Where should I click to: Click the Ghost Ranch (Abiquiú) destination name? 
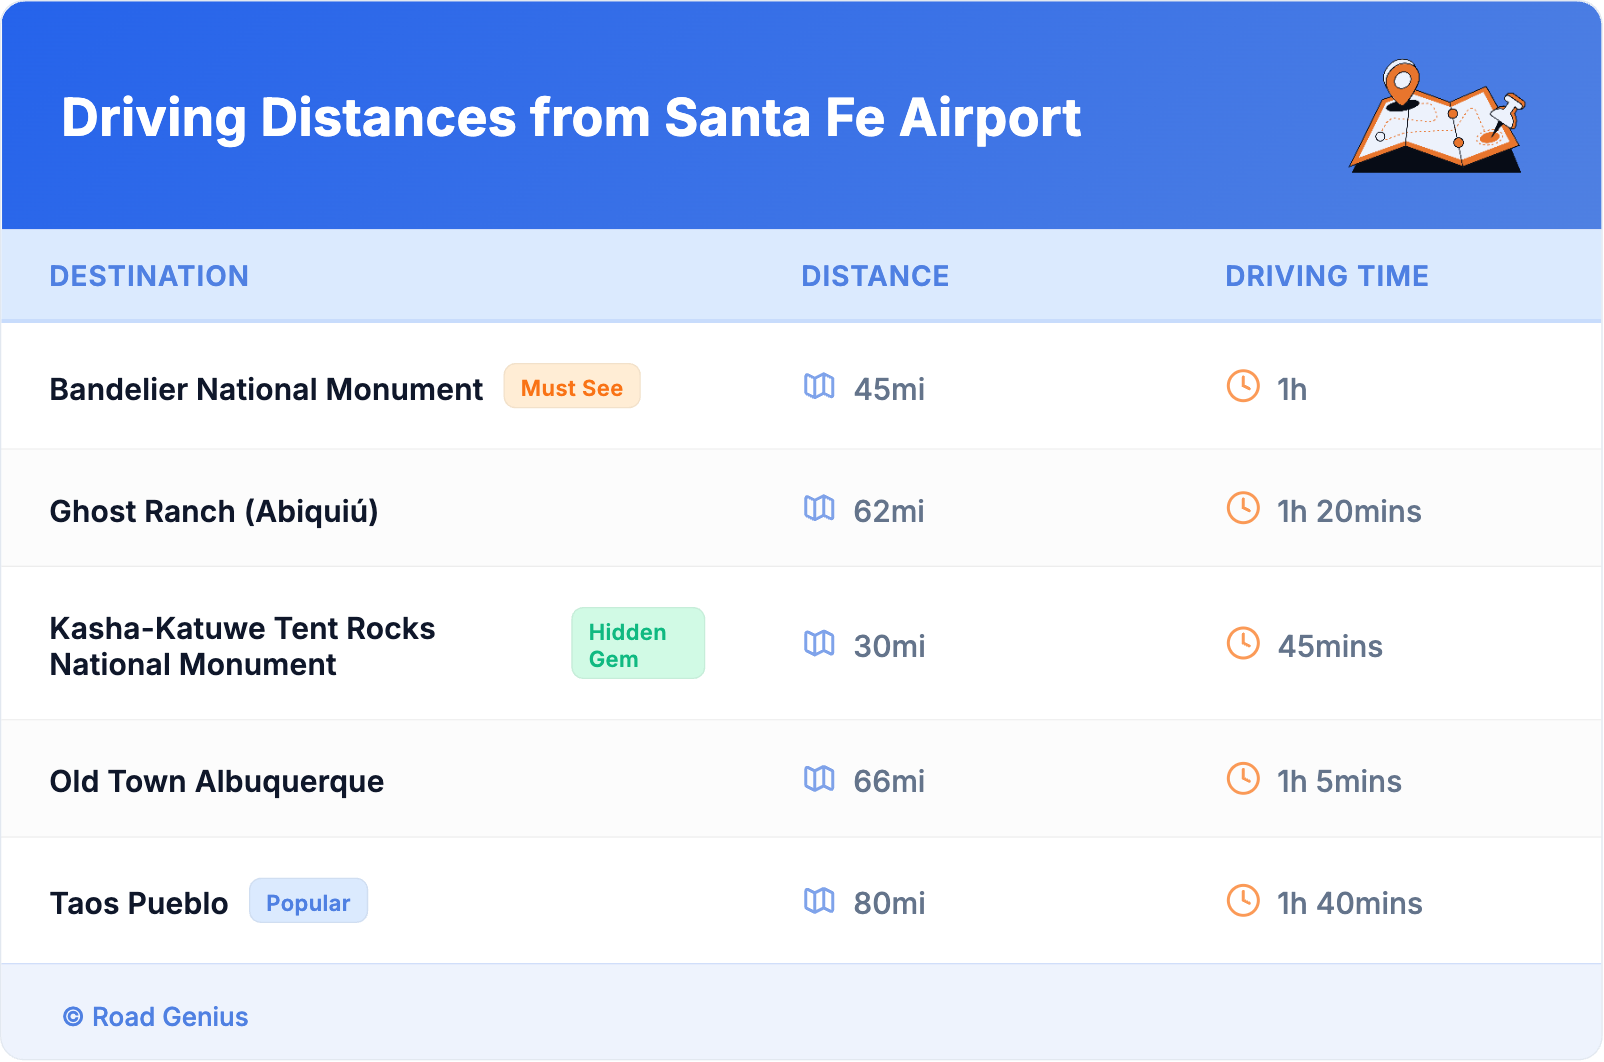[215, 511]
